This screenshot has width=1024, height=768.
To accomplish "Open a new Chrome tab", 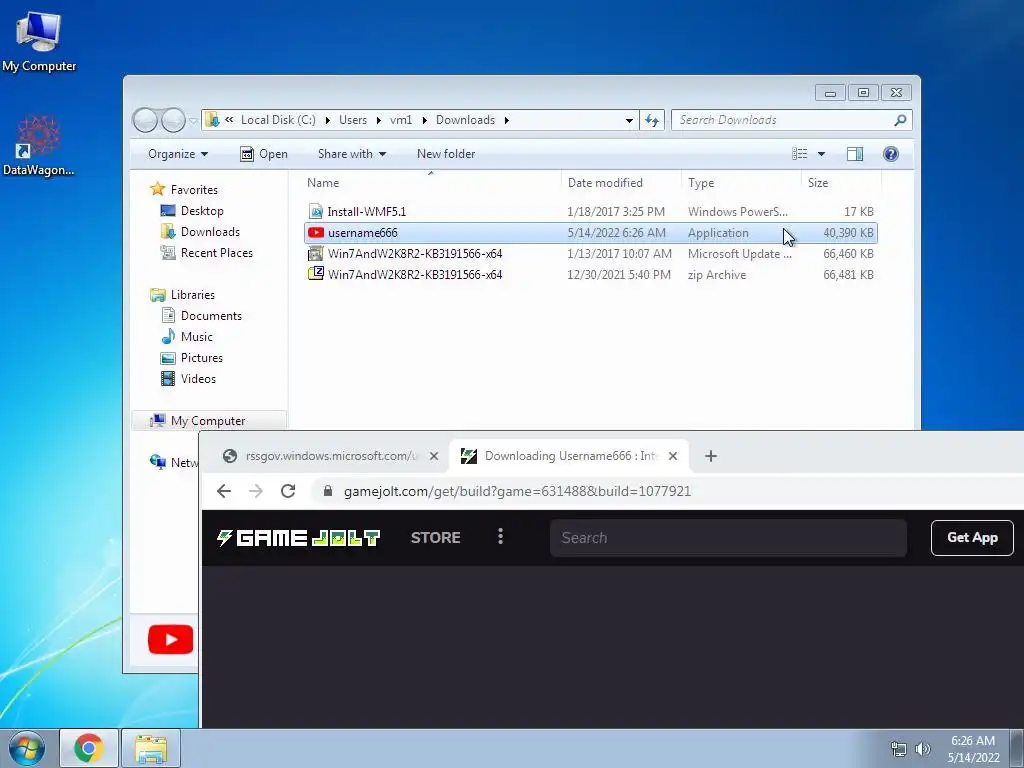I will click(711, 456).
